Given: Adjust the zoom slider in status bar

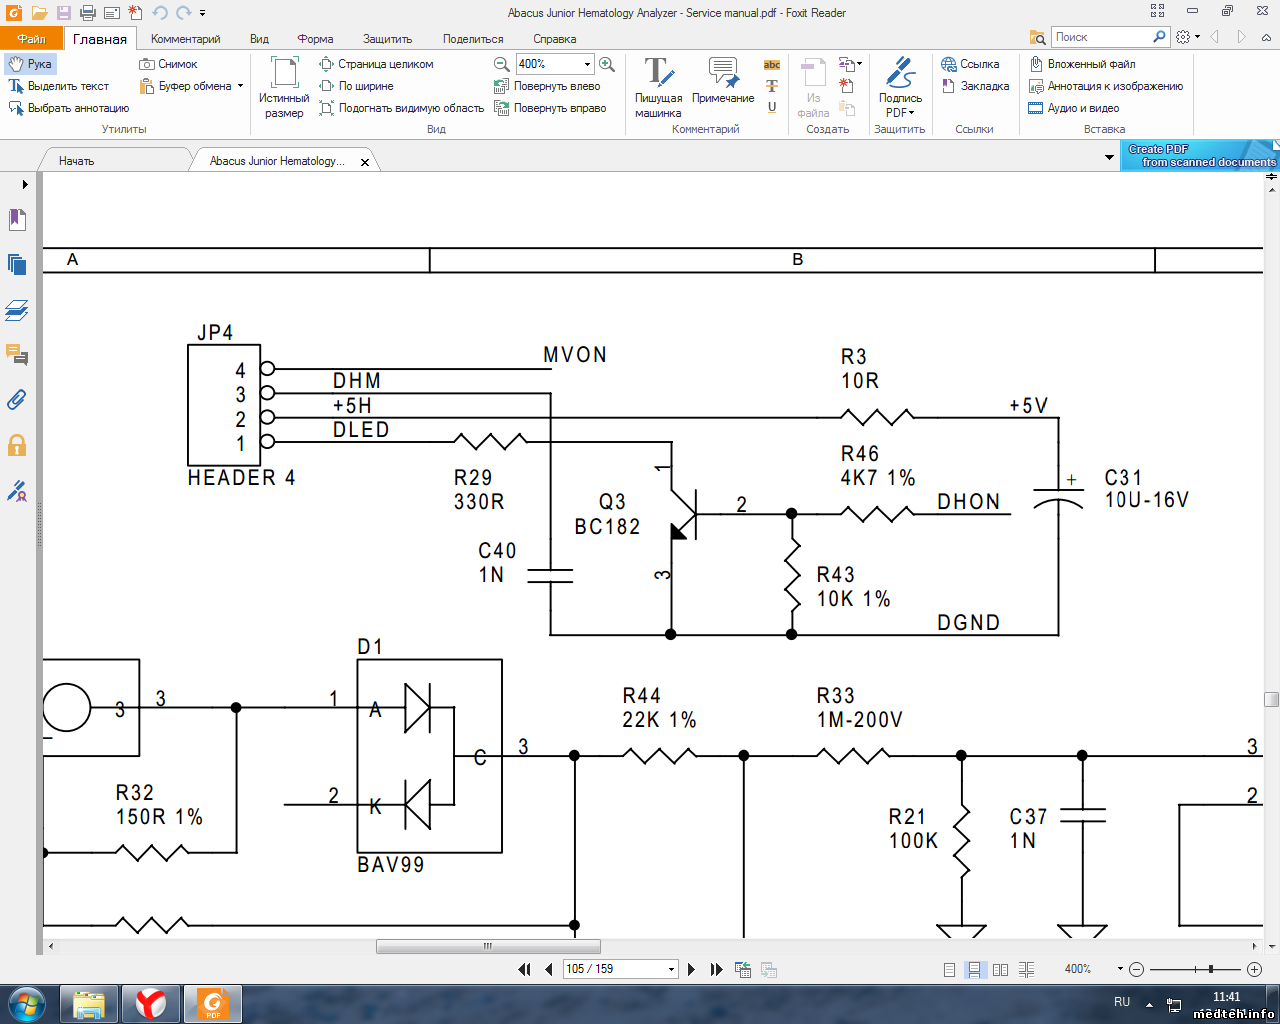Looking at the screenshot, I should pyautogui.click(x=1210, y=969).
